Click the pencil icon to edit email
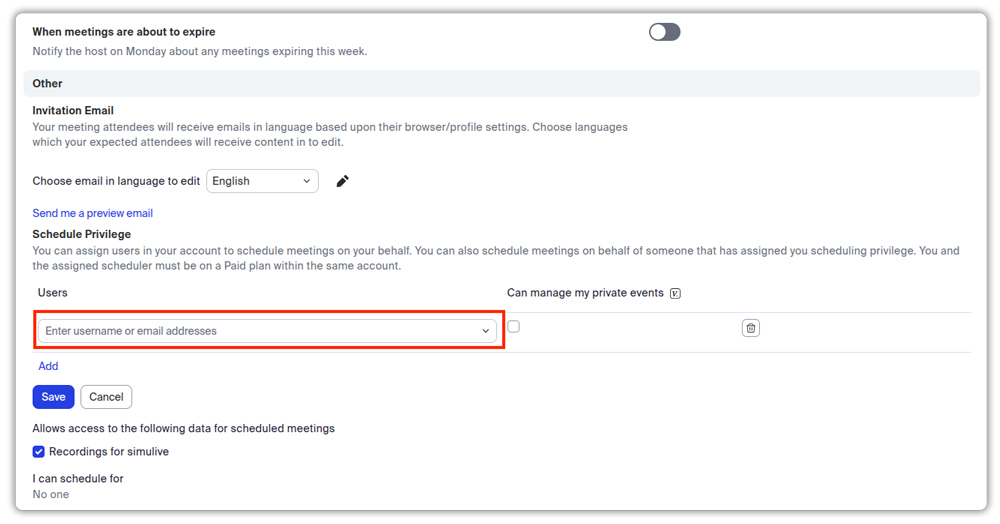The width and height of the screenshot is (1000, 524). (342, 181)
